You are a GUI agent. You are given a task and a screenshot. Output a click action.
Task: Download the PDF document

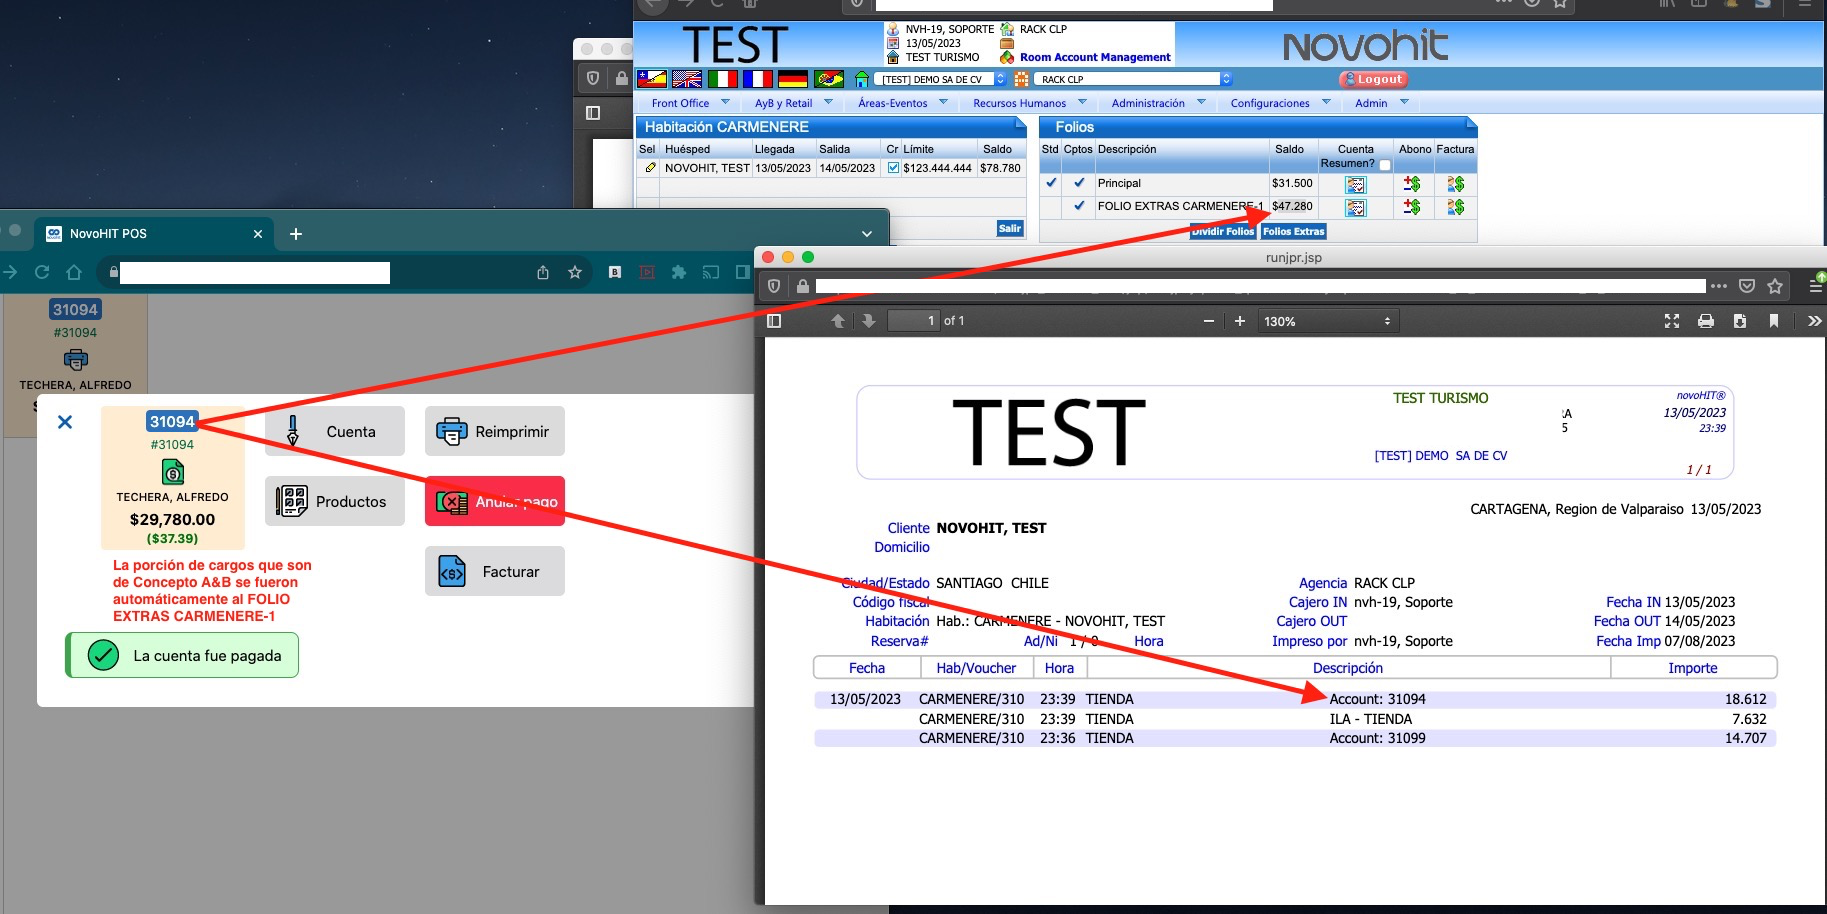click(x=1740, y=321)
